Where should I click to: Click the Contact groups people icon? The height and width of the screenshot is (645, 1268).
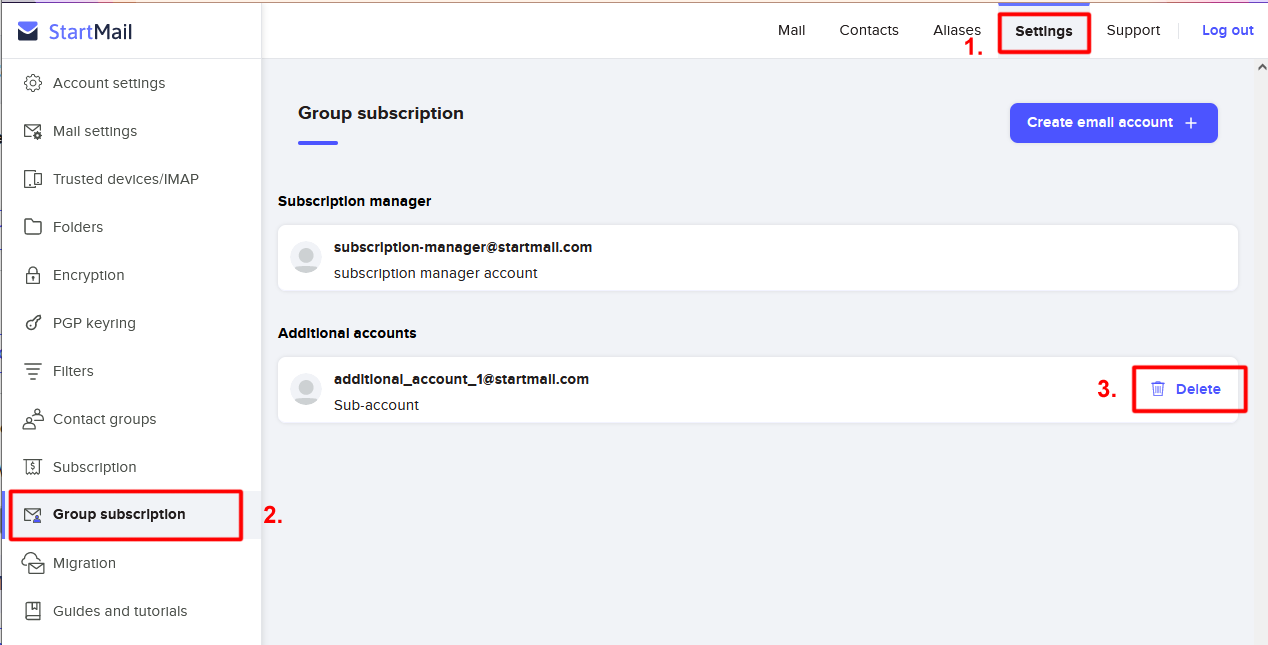[33, 419]
